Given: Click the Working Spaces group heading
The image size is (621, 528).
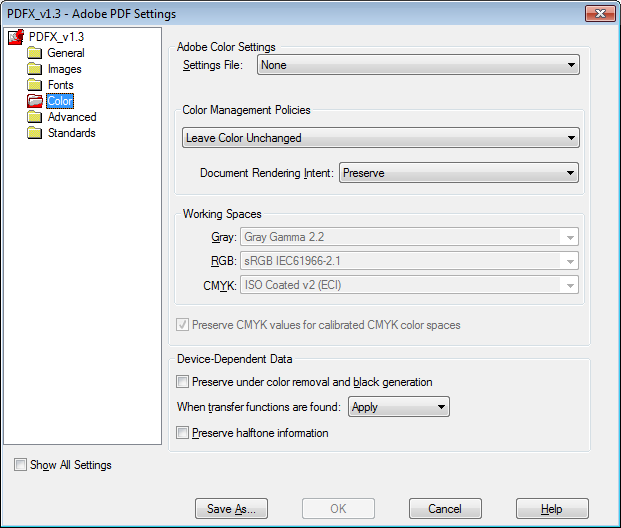Looking at the screenshot, I should pyautogui.click(x=222, y=214).
